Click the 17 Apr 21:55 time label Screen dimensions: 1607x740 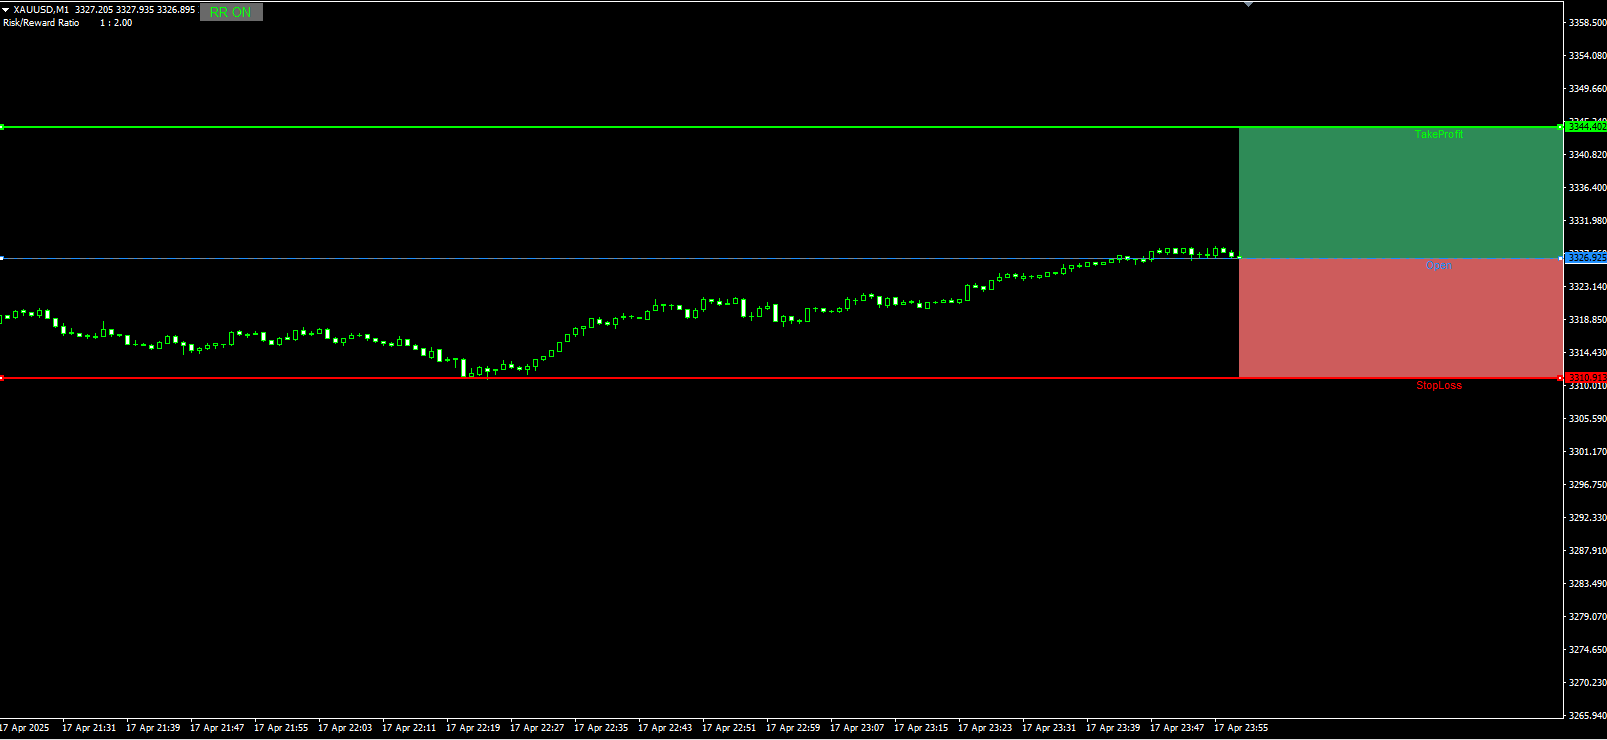tap(281, 728)
